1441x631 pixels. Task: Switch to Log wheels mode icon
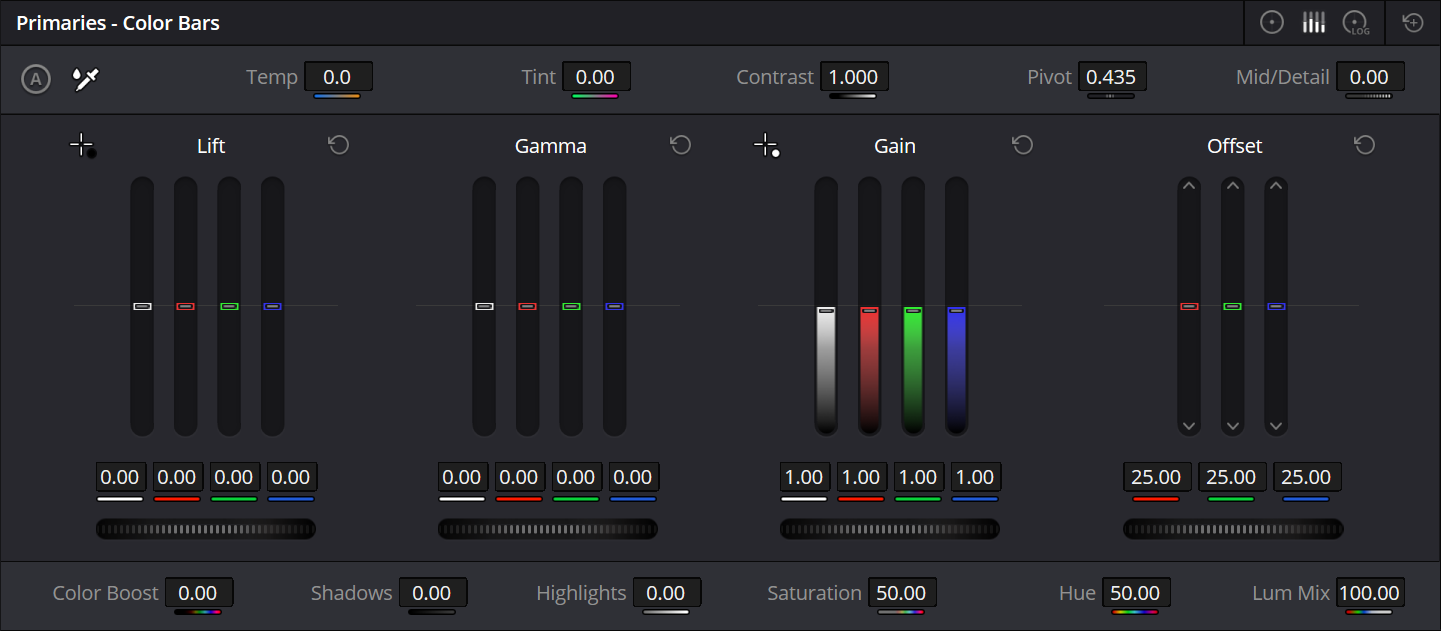coord(1356,23)
